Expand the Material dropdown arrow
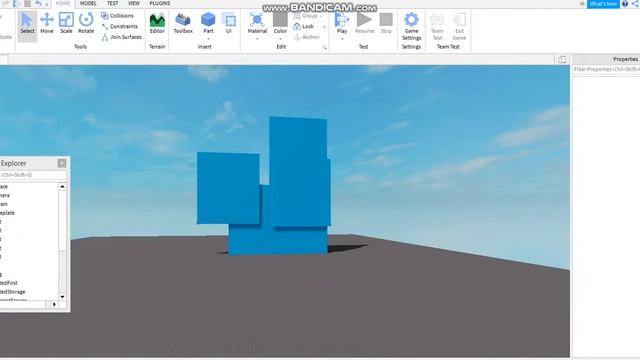640x360 pixels. click(x=257, y=39)
